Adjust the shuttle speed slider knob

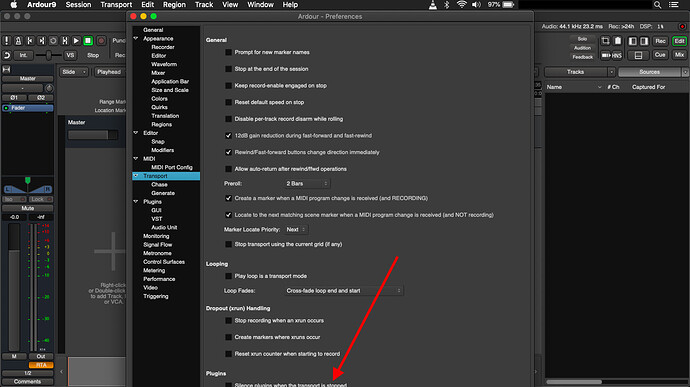pos(48,55)
